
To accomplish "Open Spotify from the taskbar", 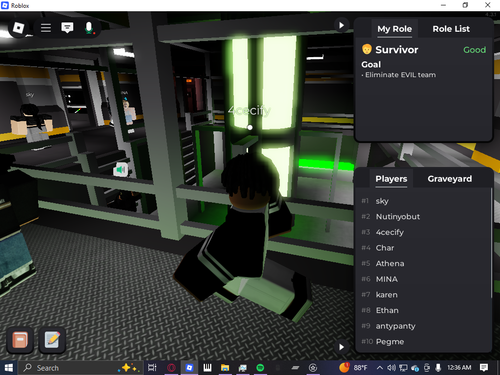I will 260,368.
